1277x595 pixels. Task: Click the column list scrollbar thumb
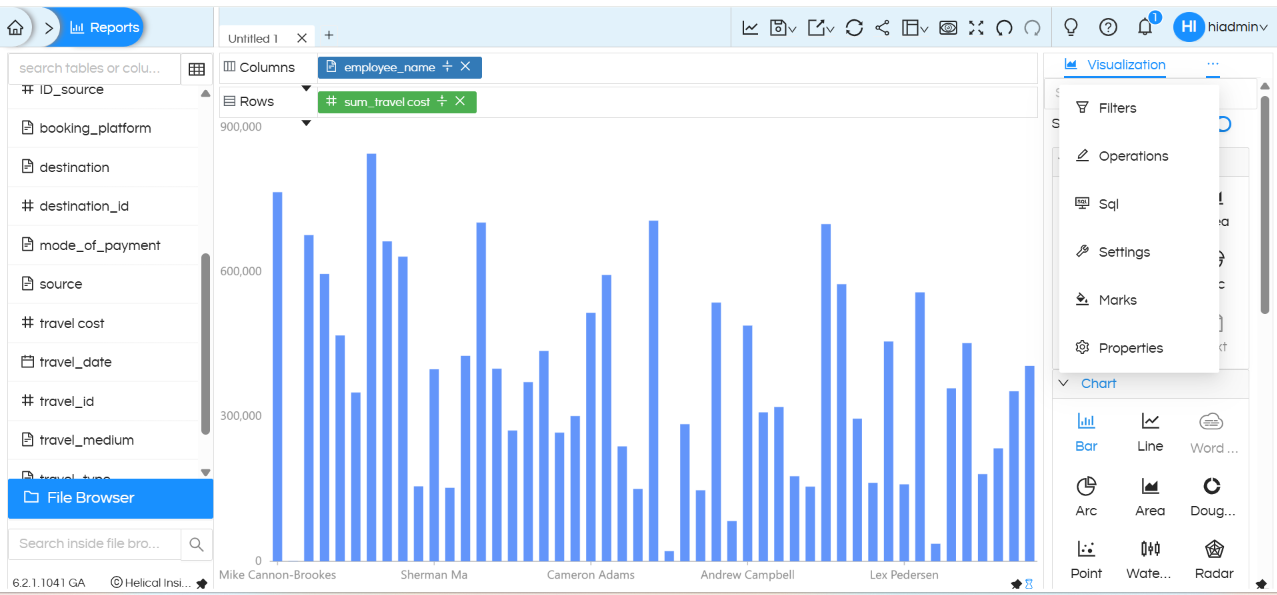click(206, 343)
